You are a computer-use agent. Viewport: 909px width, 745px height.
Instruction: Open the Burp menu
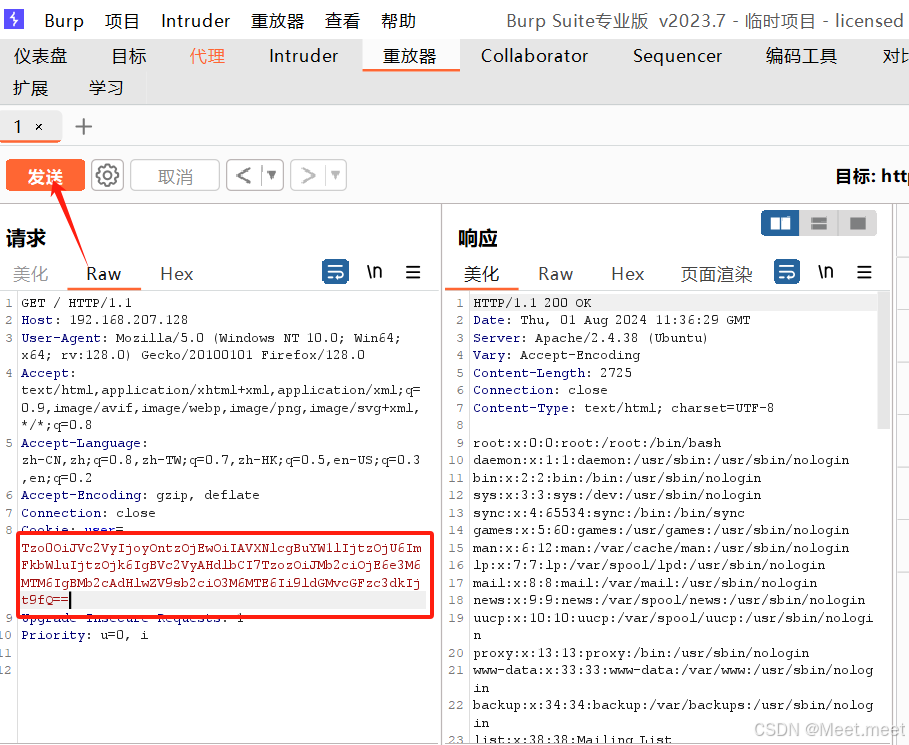tap(64, 21)
